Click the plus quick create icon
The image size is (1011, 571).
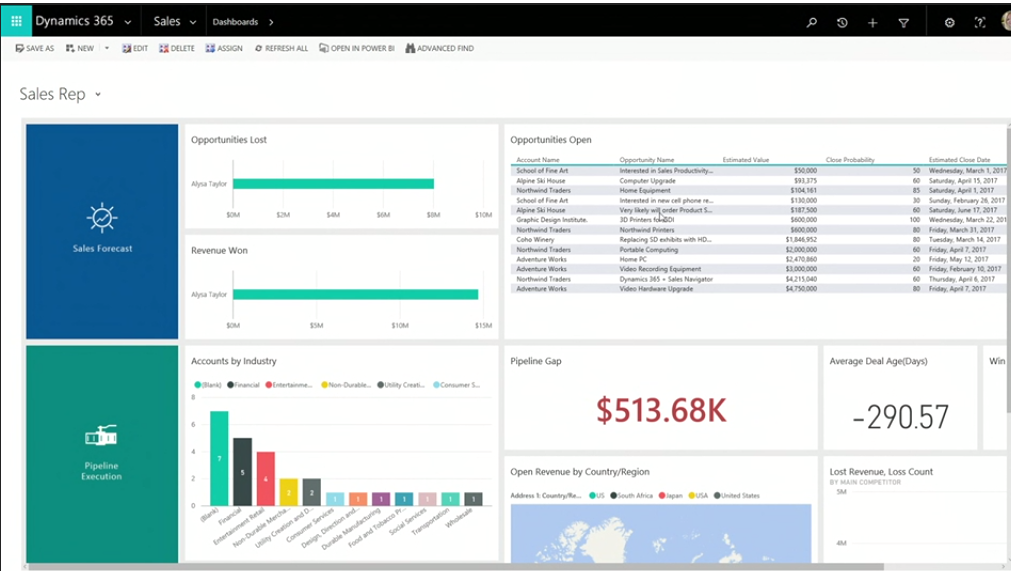point(872,22)
